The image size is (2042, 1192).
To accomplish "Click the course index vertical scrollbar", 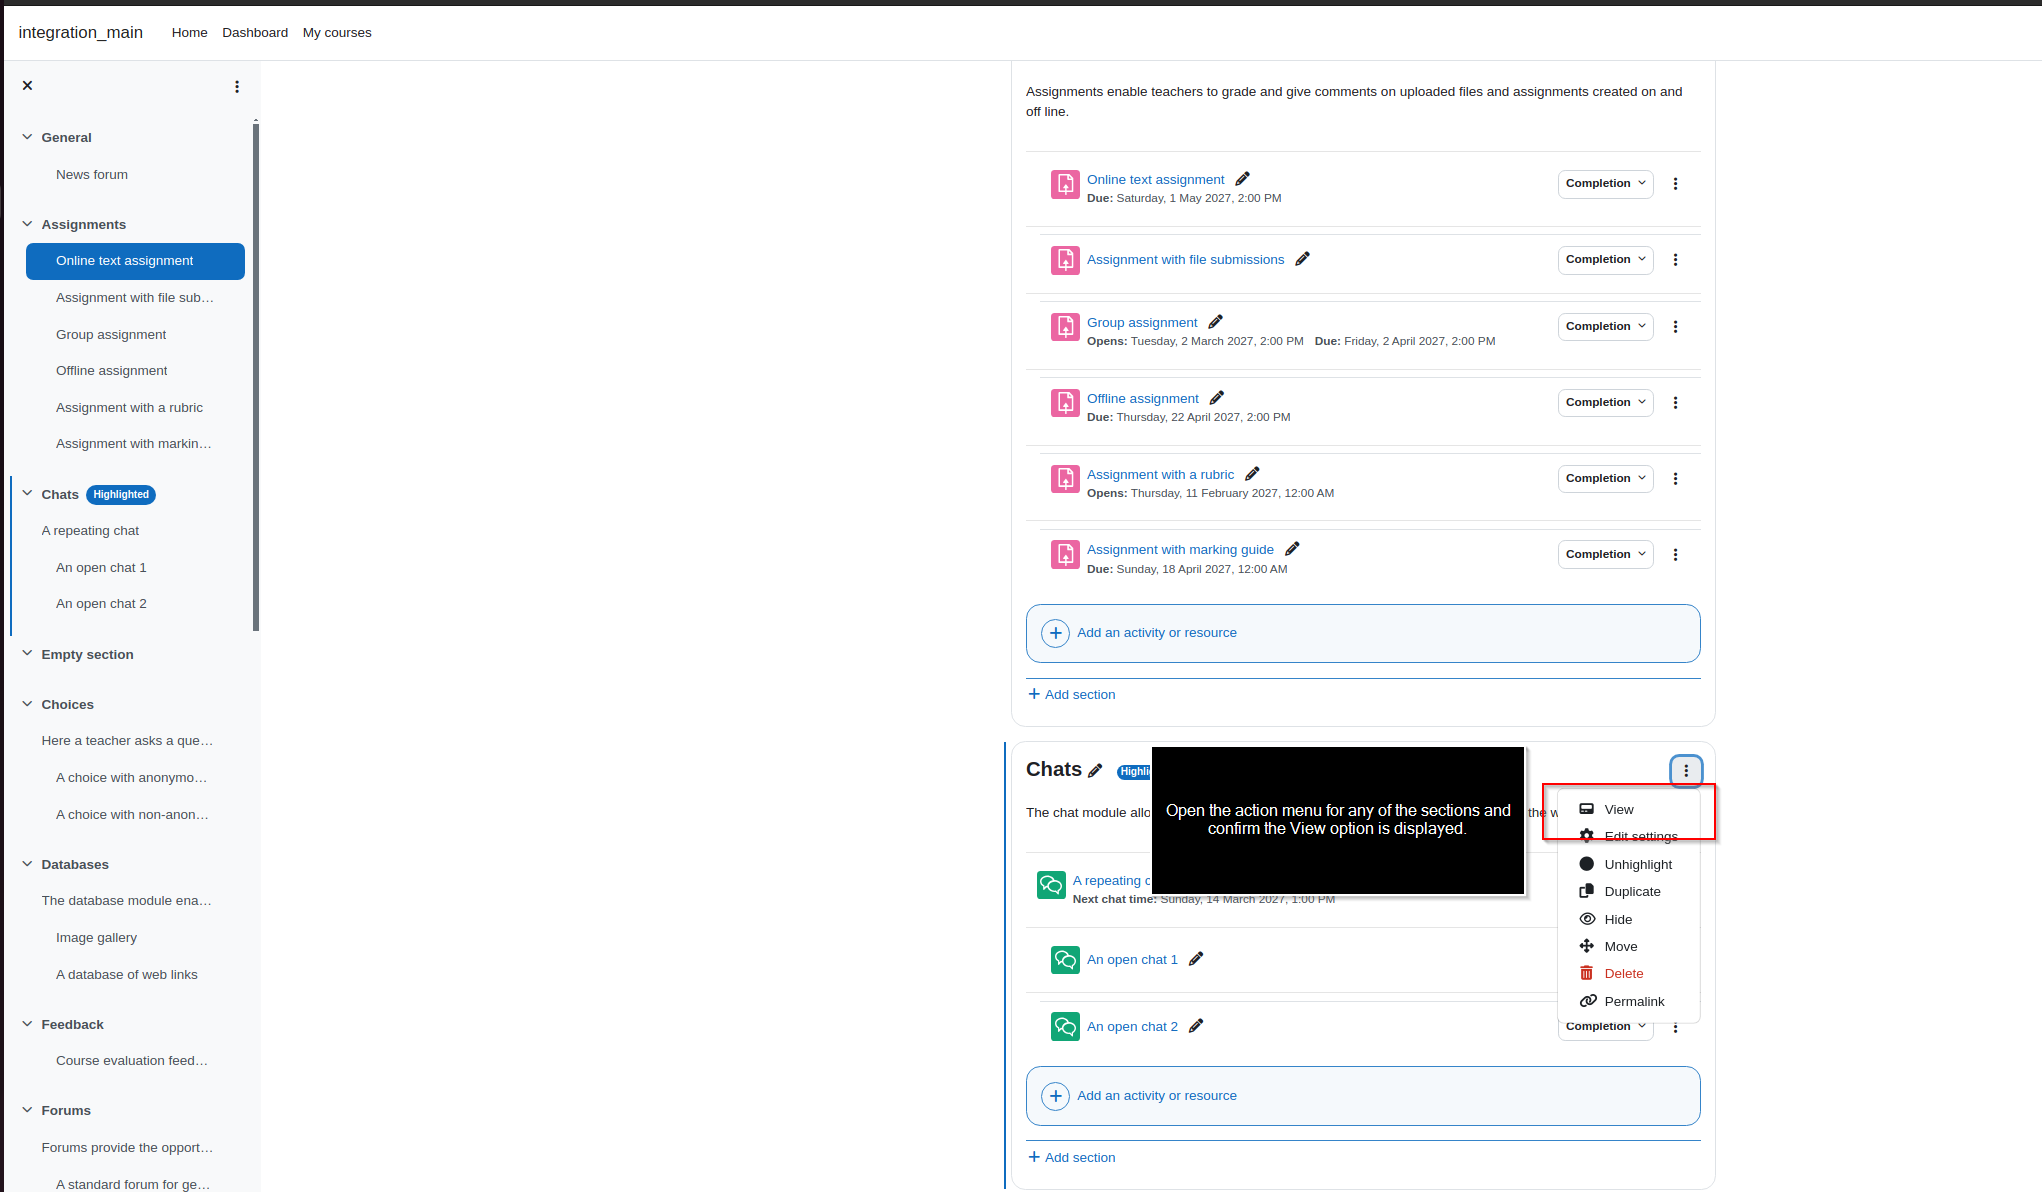I will tap(256, 375).
